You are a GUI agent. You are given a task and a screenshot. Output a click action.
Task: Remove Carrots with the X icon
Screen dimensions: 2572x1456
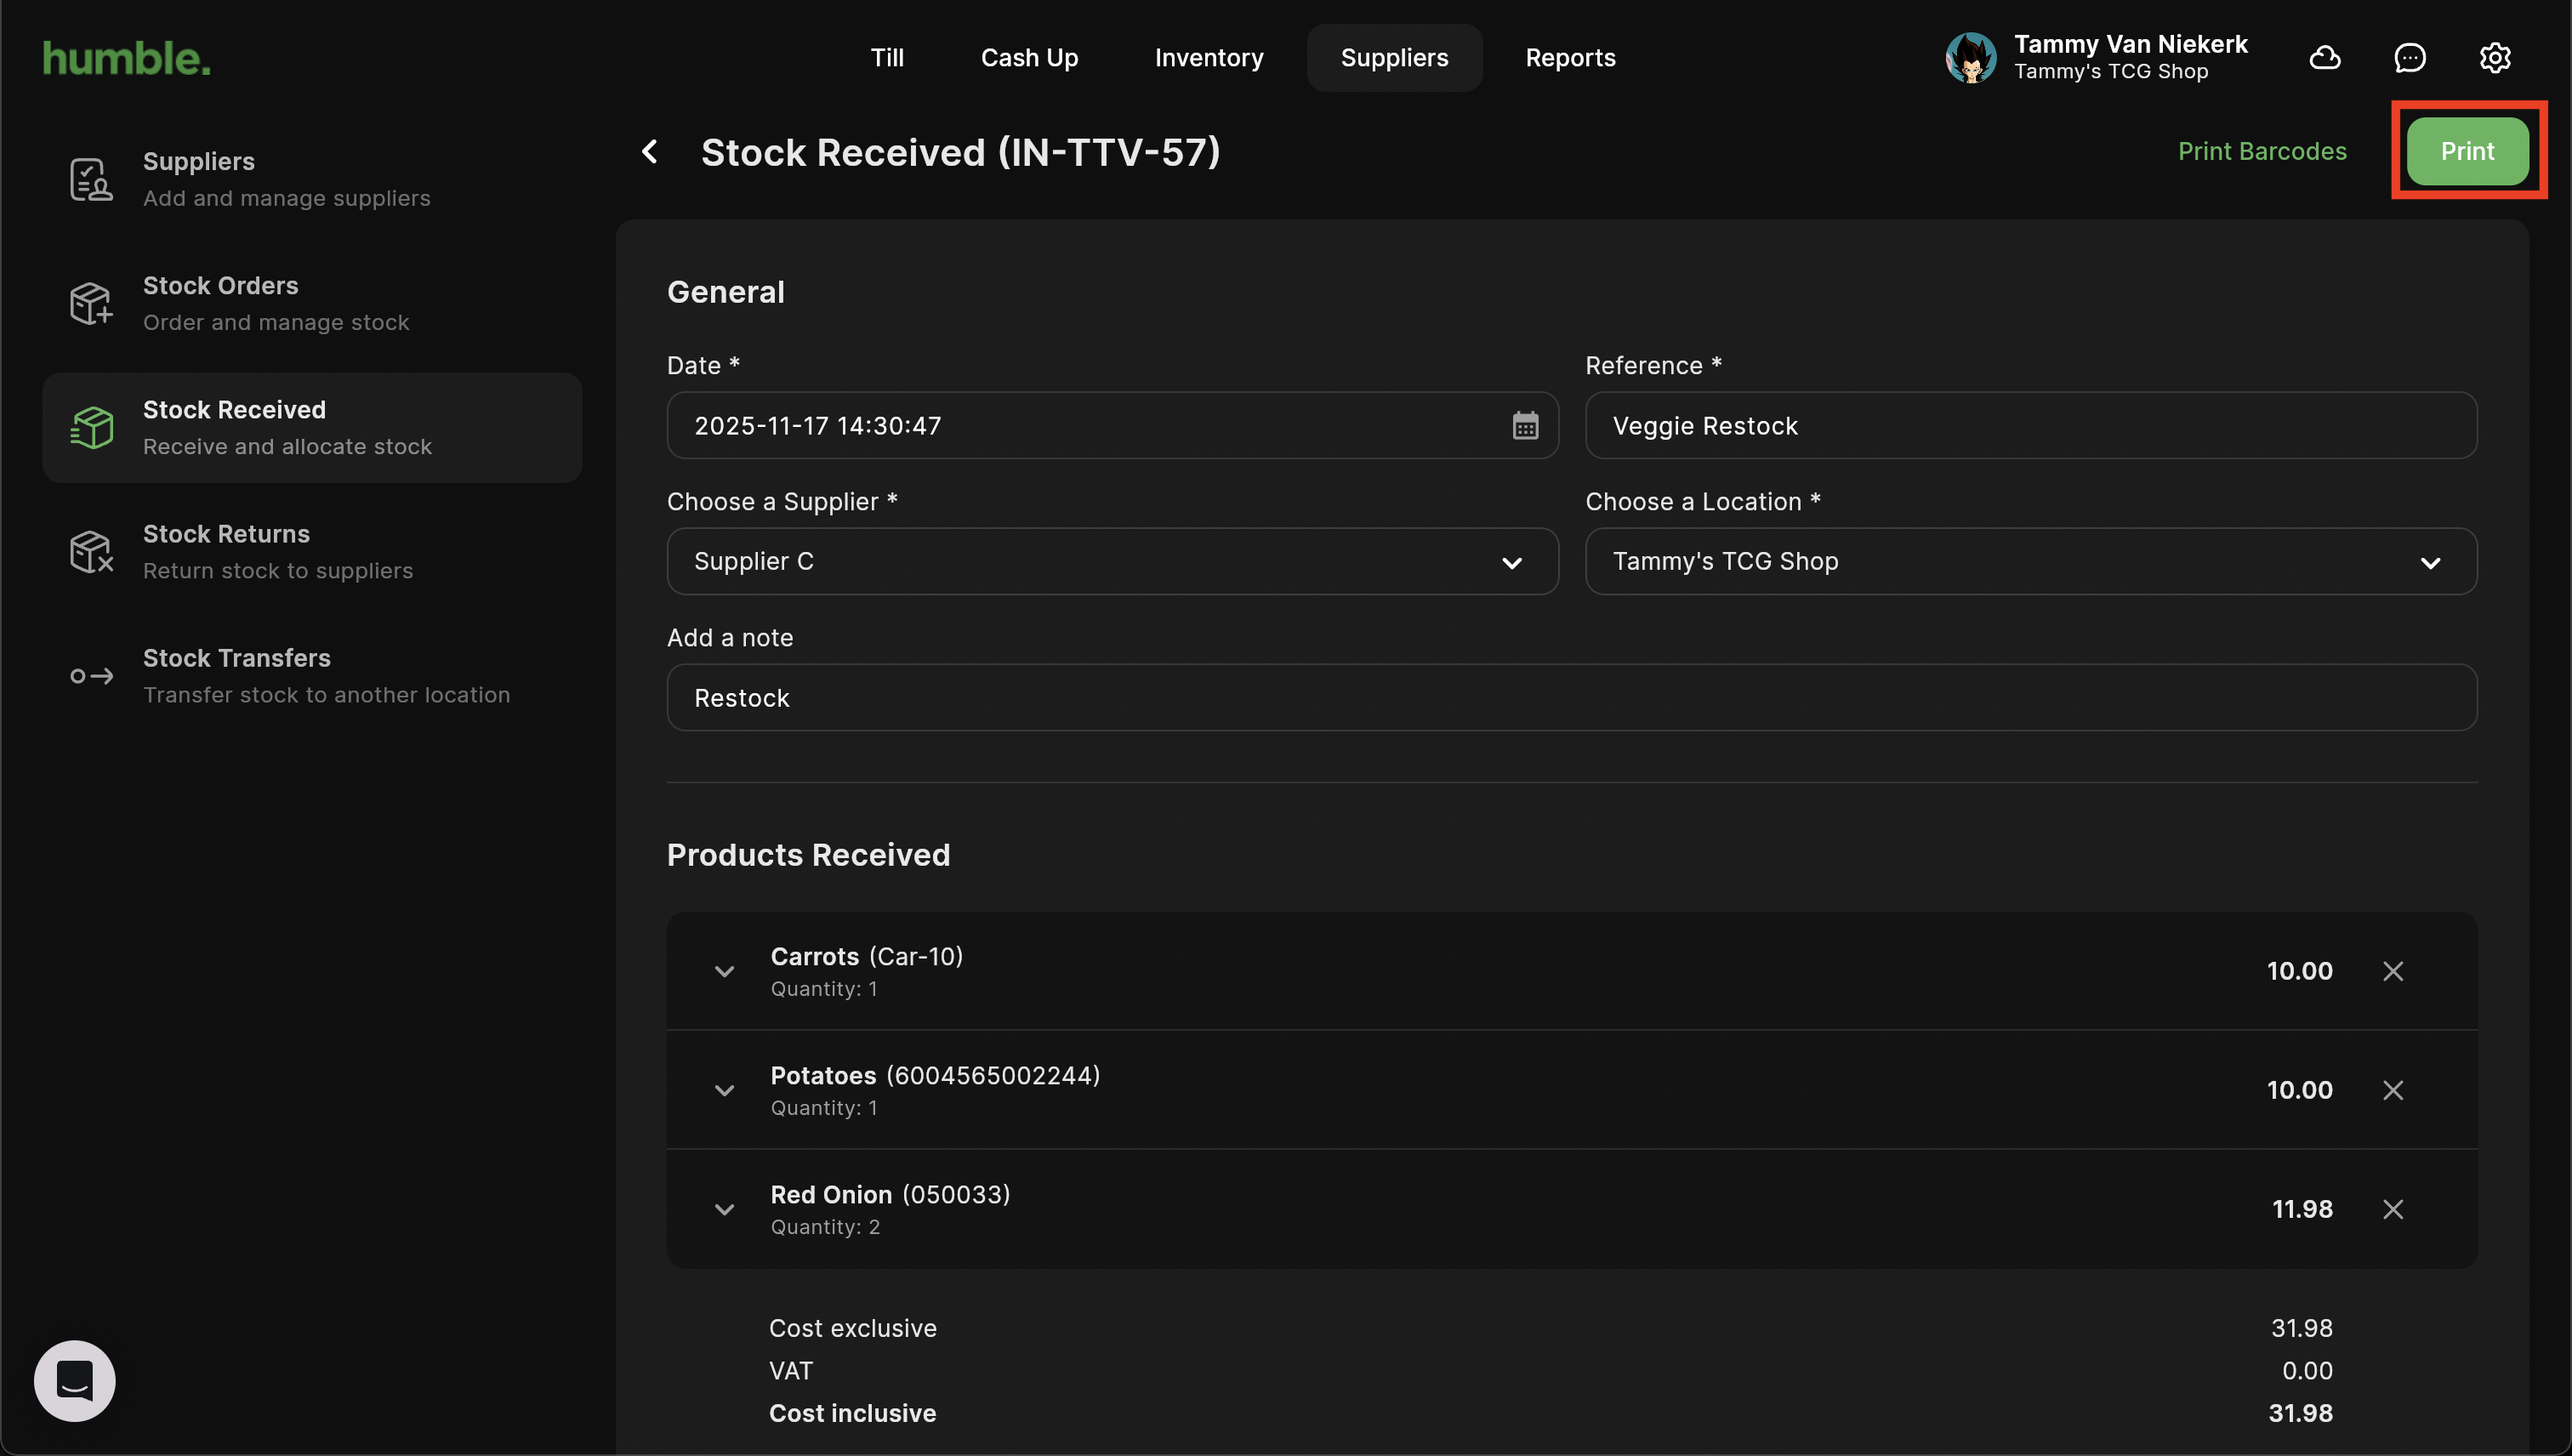click(2393, 971)
